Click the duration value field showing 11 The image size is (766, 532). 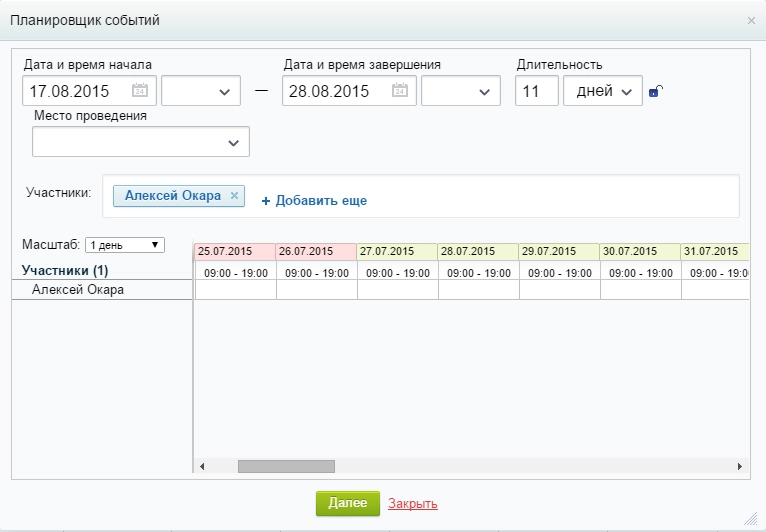pos(536,91)
